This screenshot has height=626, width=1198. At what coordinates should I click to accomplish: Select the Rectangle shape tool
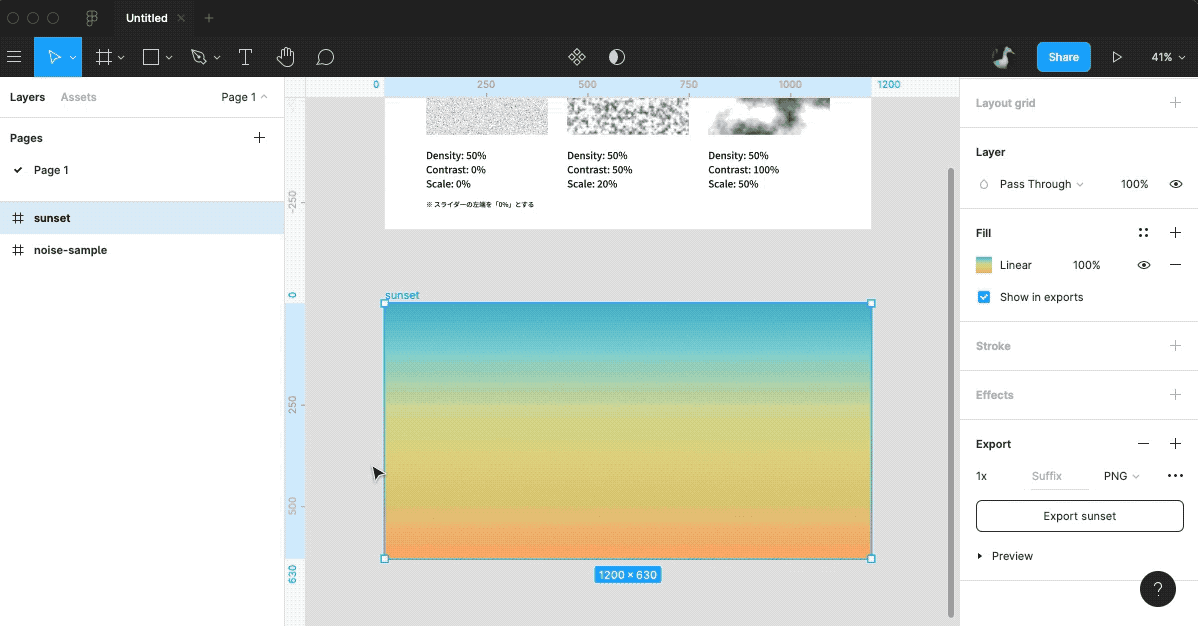(x=151, y=57)
